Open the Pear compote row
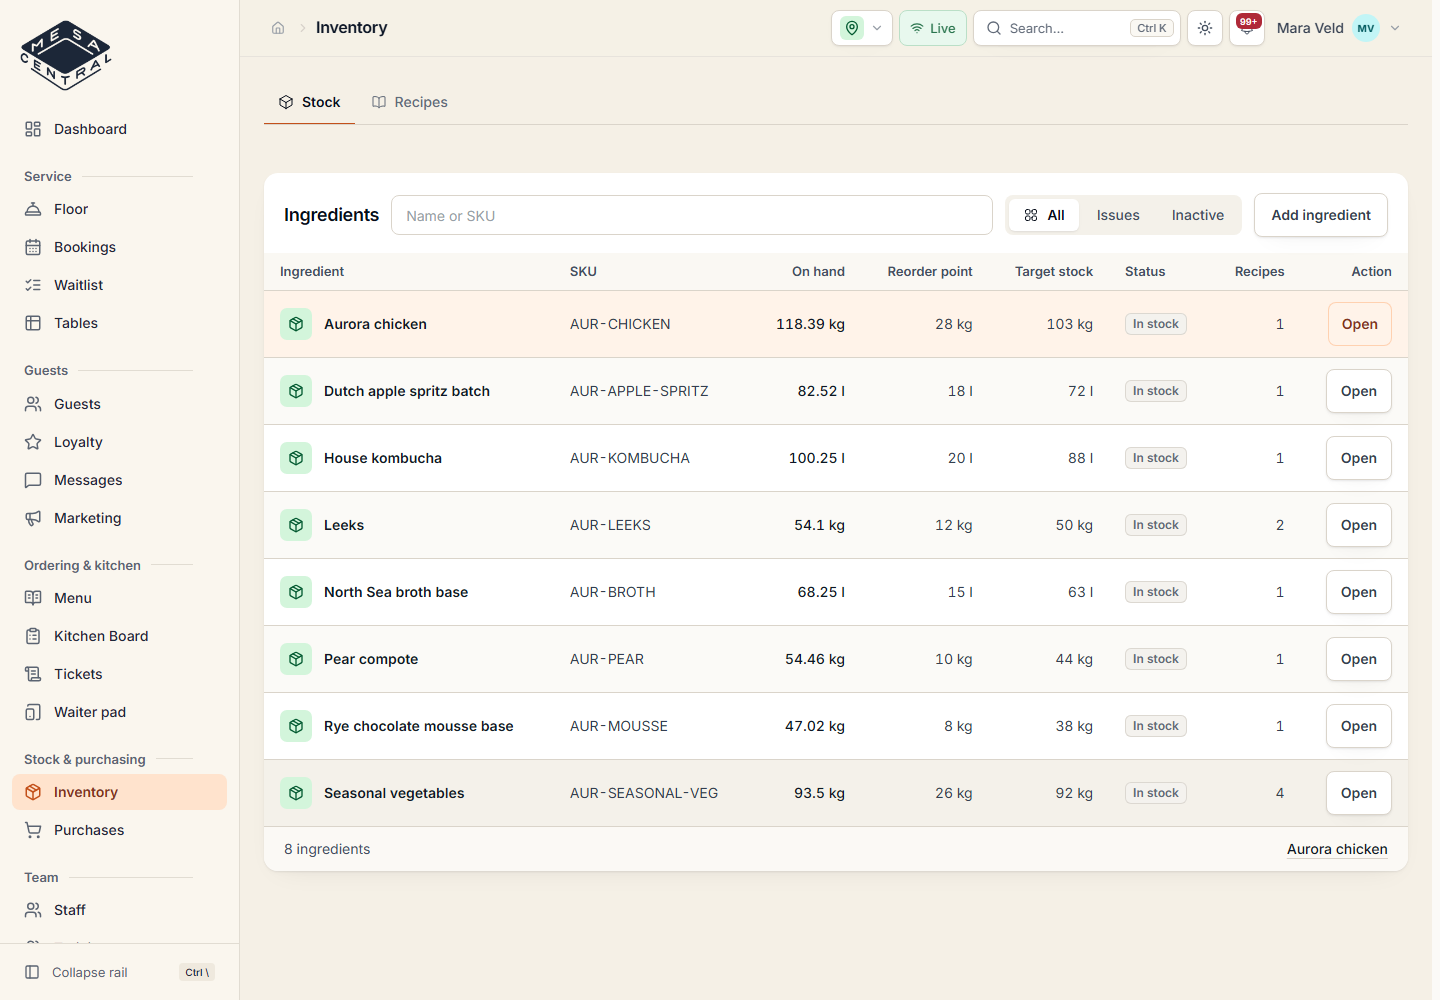 [1359, 659]
